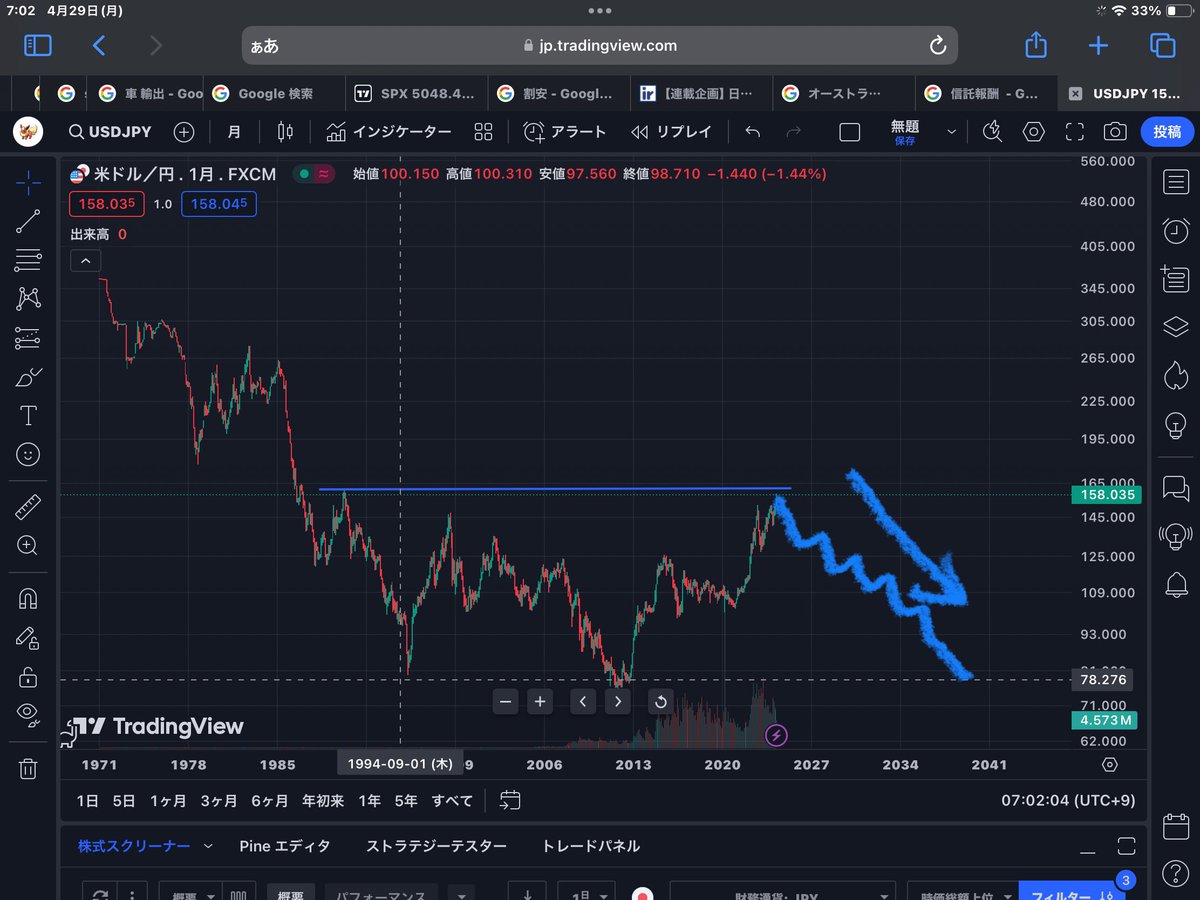The height and width of the screenshot is (900, 1200).
Task: Open the alerts clock panel
Action: coord(1176,231)
